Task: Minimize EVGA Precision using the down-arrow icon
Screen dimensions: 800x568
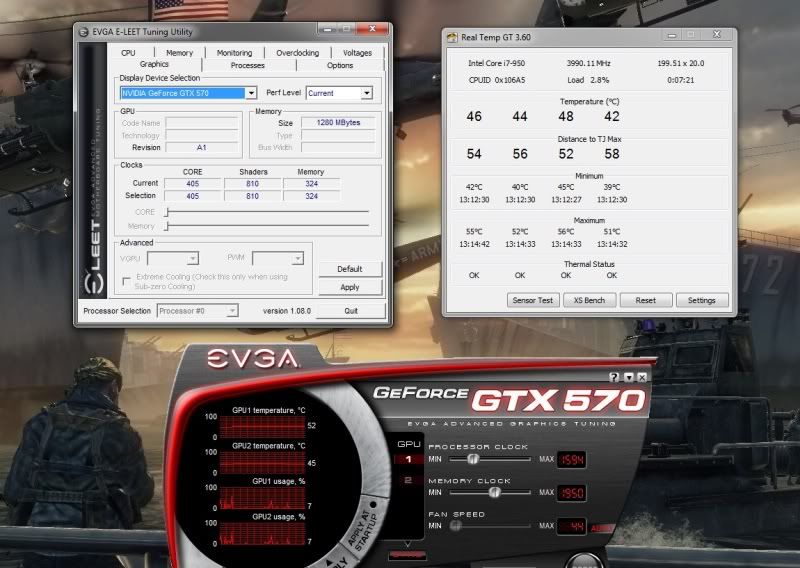Action: click(629, 377)
